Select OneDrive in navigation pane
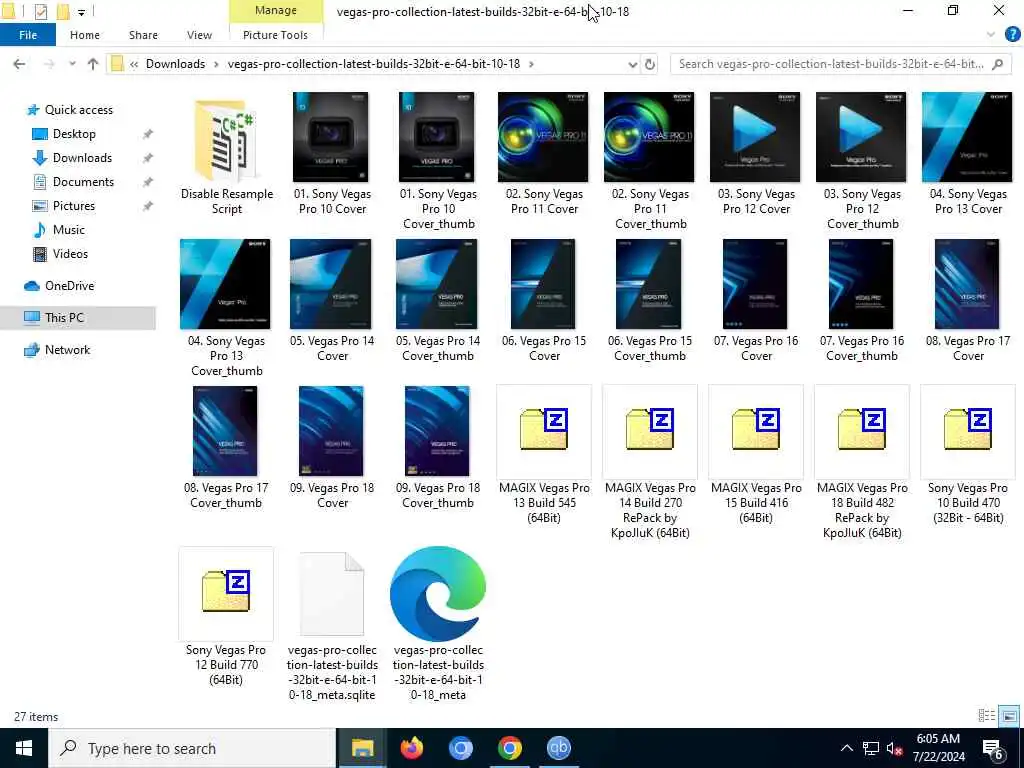Screen dimensions: 1024x768 69,286
